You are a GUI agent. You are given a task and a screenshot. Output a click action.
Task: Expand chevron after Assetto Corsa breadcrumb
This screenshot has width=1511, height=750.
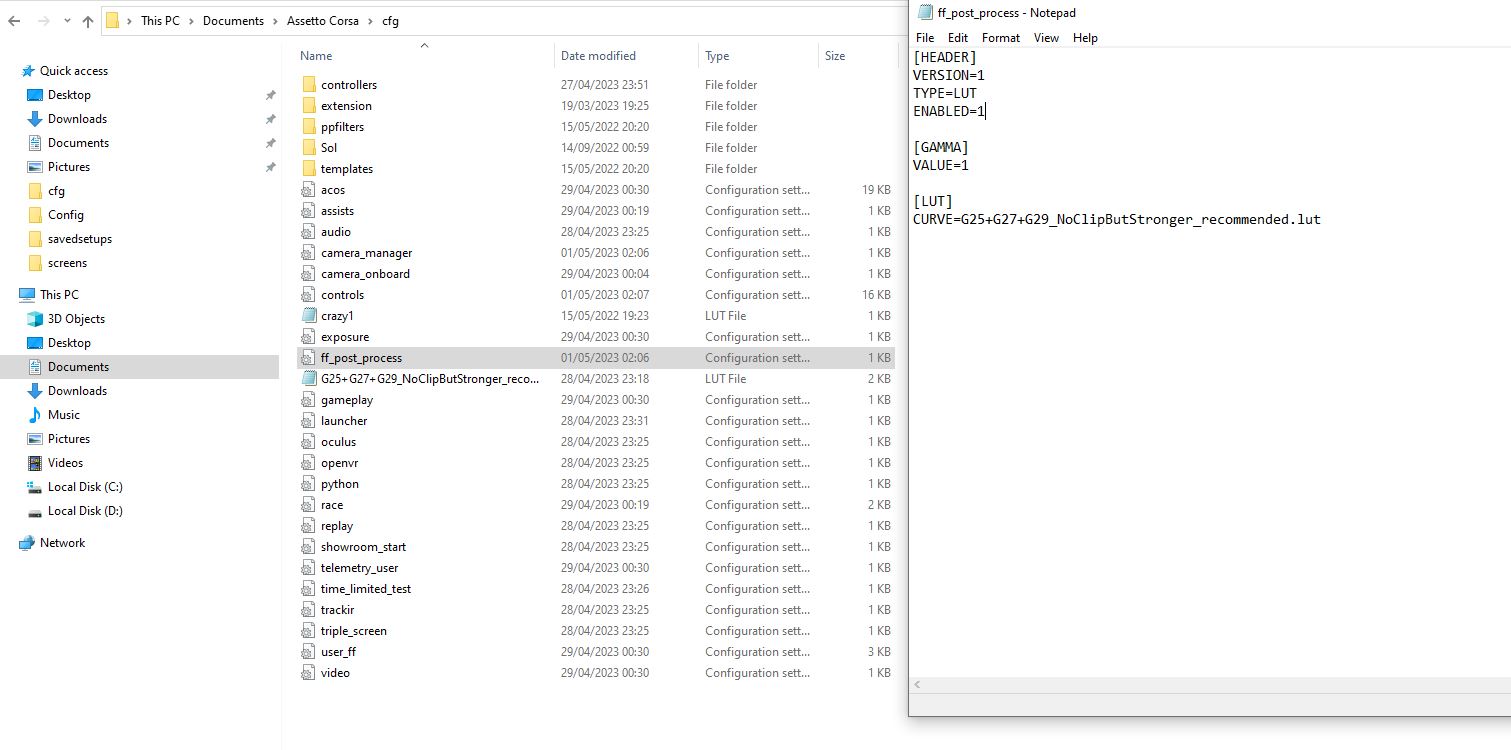tap(372, 21)
